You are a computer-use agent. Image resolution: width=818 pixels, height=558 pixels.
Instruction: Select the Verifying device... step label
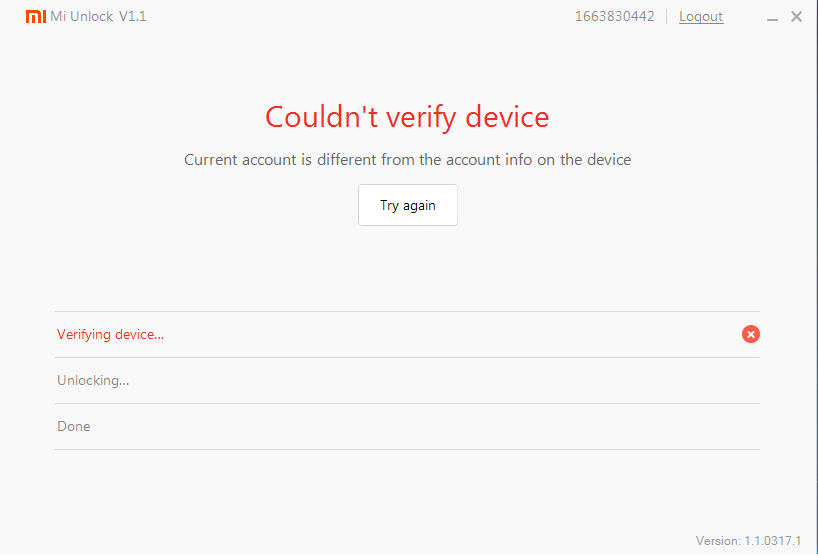[x=110, y=334]
